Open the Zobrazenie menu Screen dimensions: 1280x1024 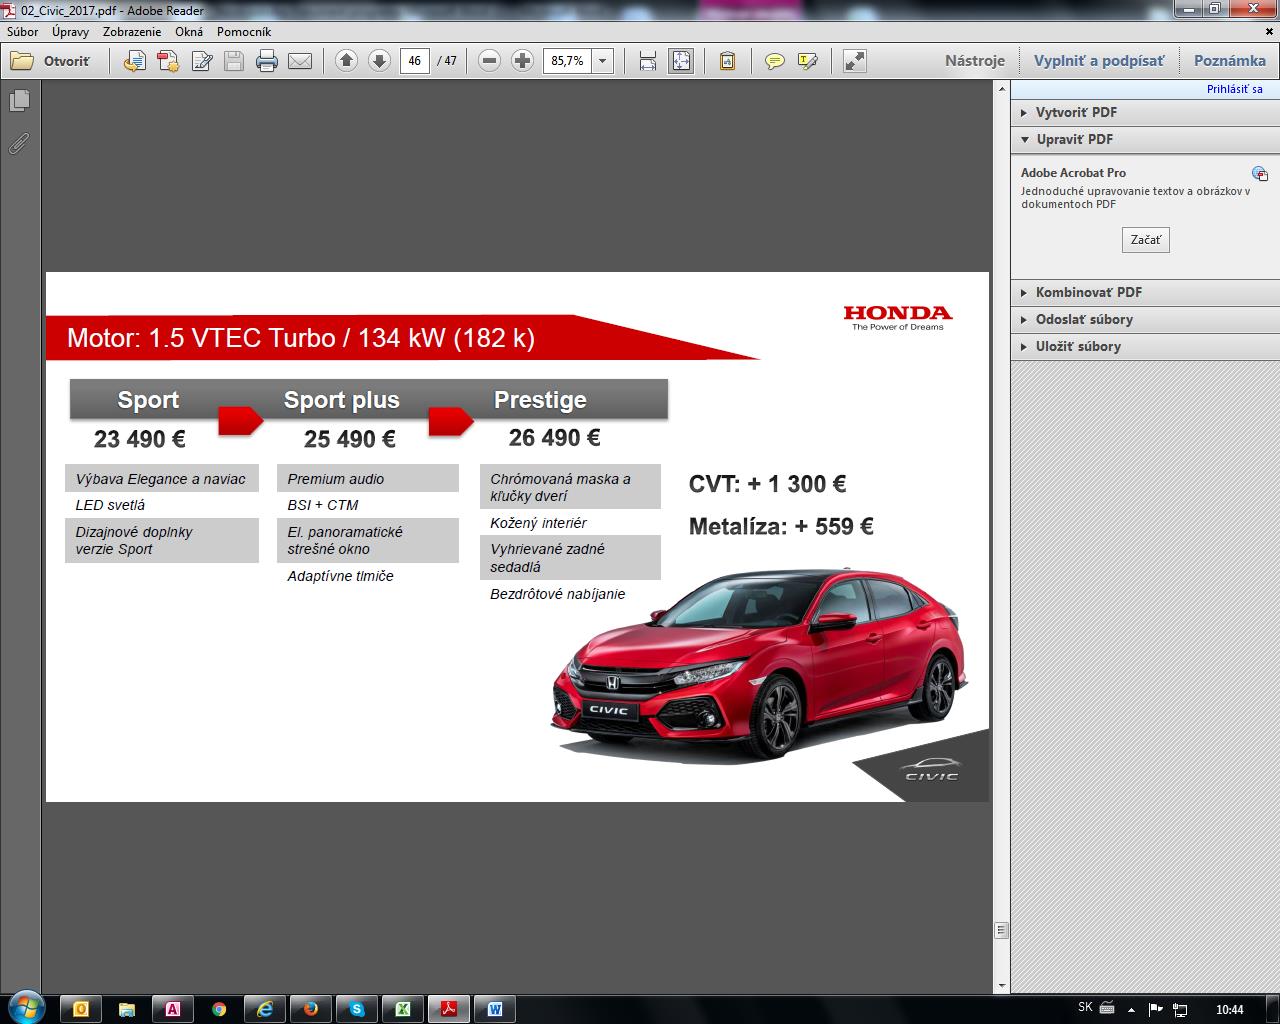(131, 31)
